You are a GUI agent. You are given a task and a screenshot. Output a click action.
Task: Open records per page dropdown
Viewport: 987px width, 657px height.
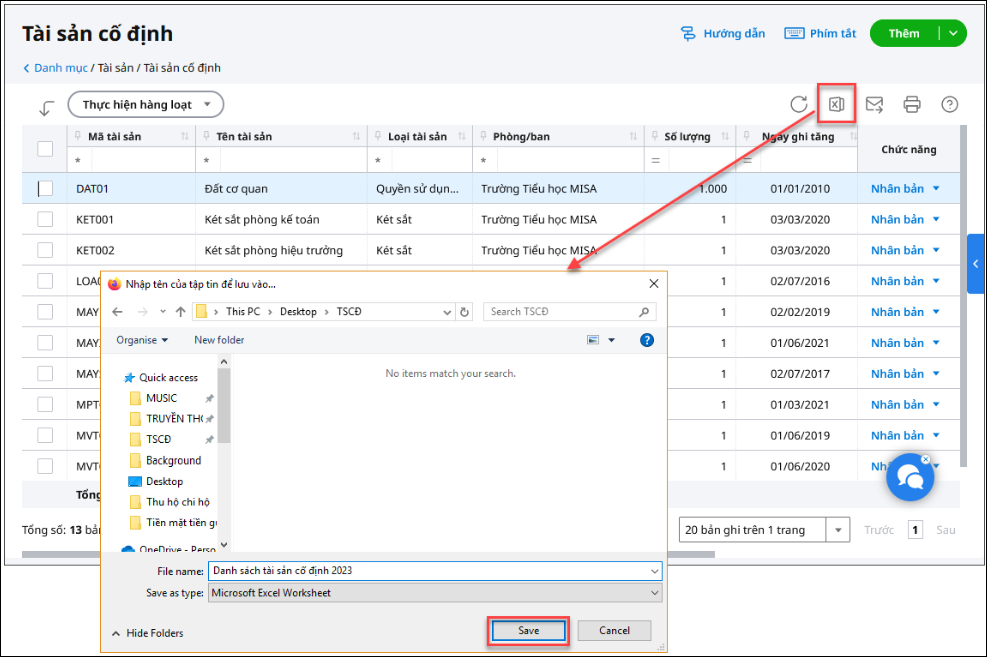(x=839, y=530)
